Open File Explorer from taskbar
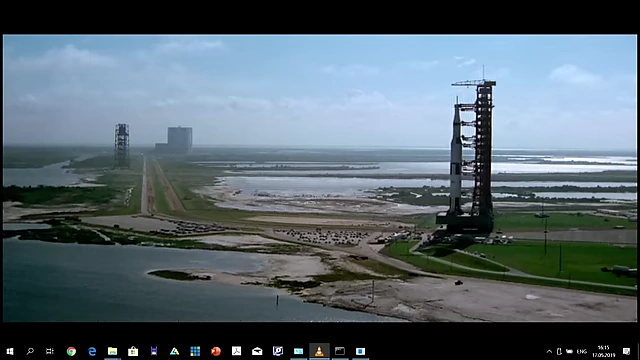This screenshot has height=360, width=640. pos(112,351)
